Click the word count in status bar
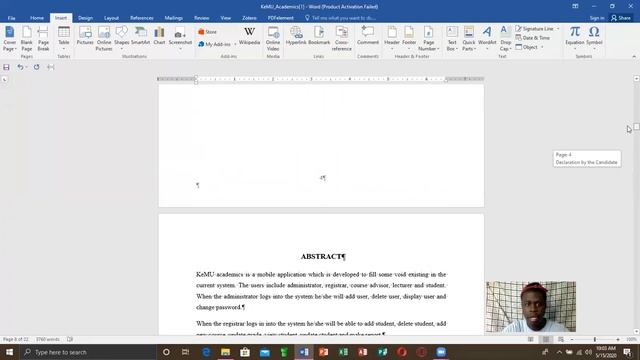The height and width of the screenshot is (360, 640). tap(48, 339)
